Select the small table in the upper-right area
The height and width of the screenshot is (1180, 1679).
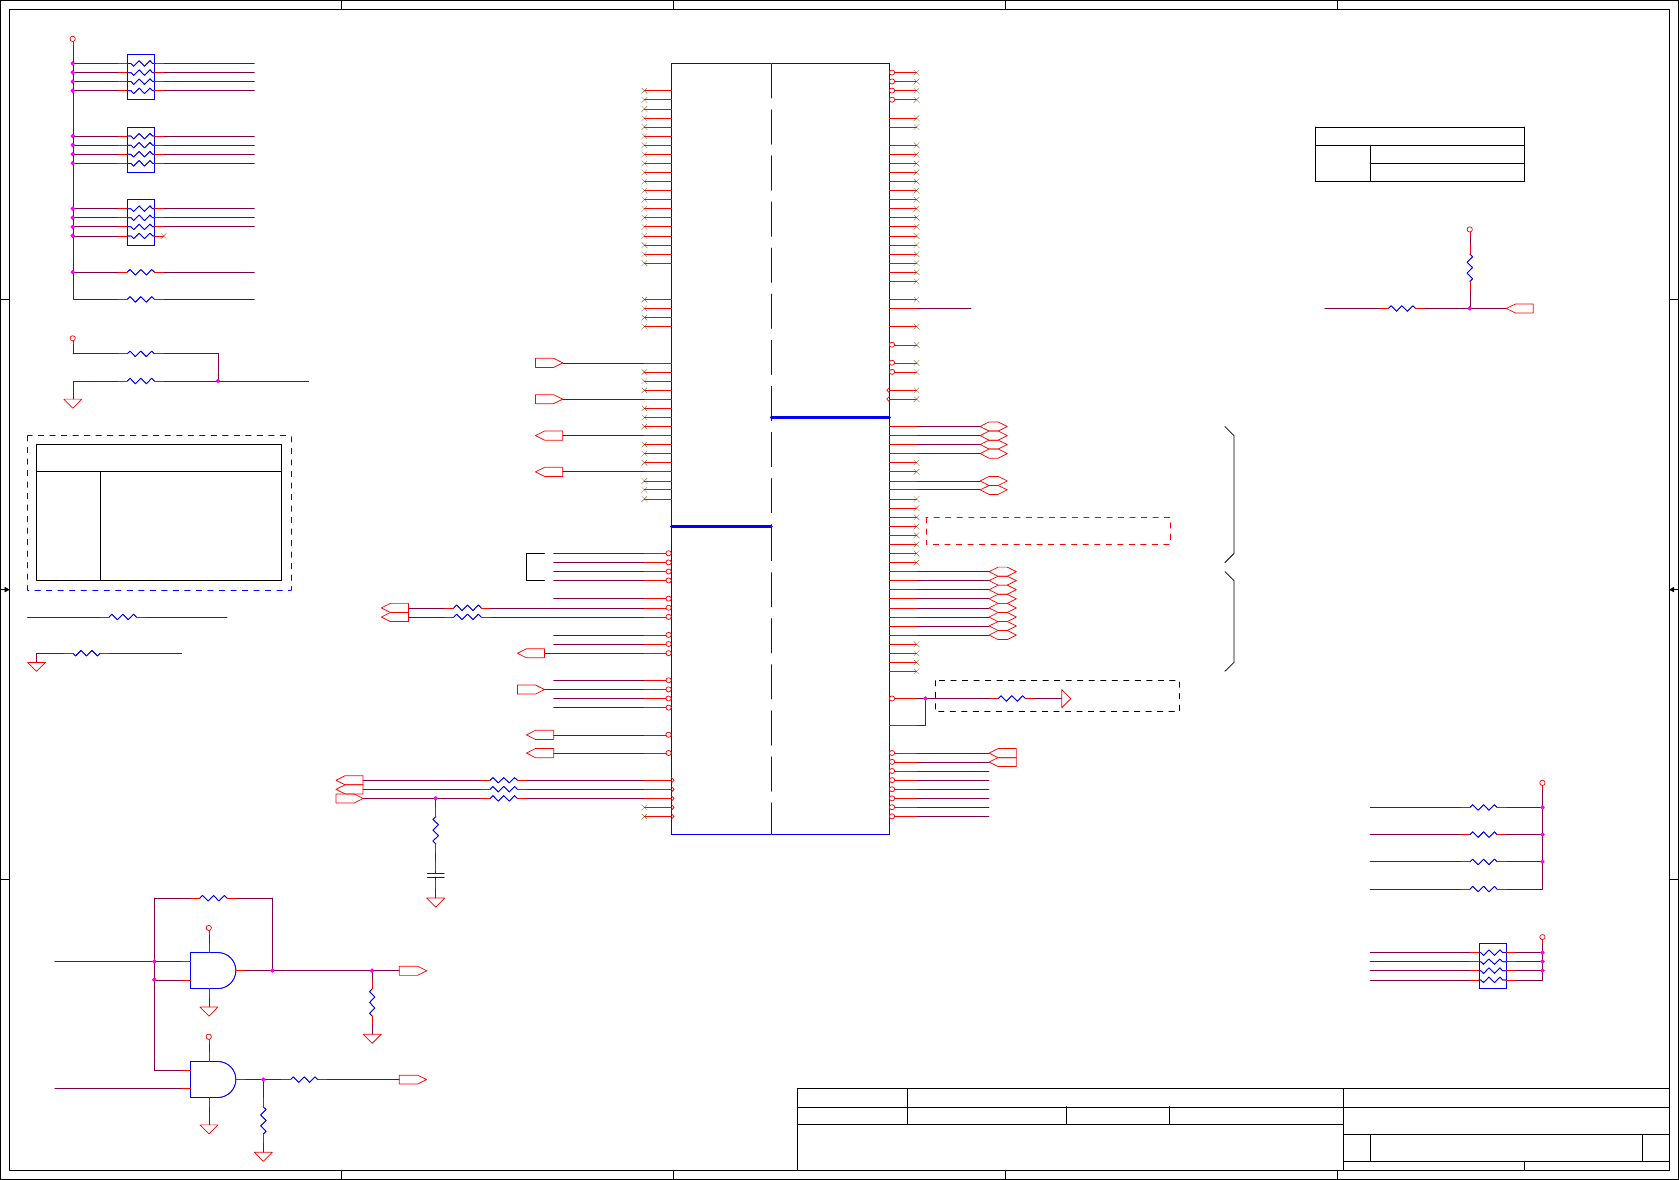click(1420, 154)
